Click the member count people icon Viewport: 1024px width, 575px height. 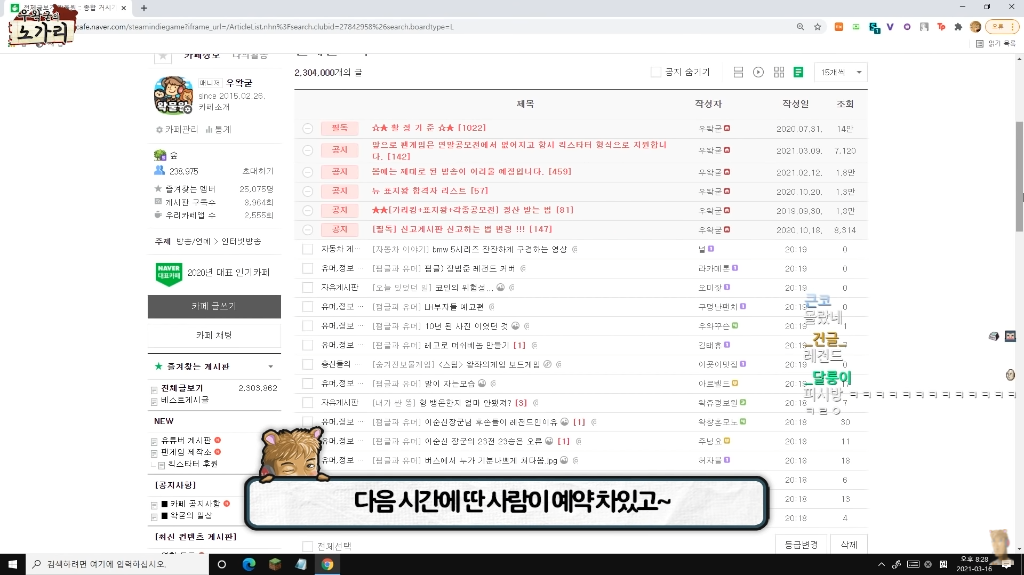160,171
